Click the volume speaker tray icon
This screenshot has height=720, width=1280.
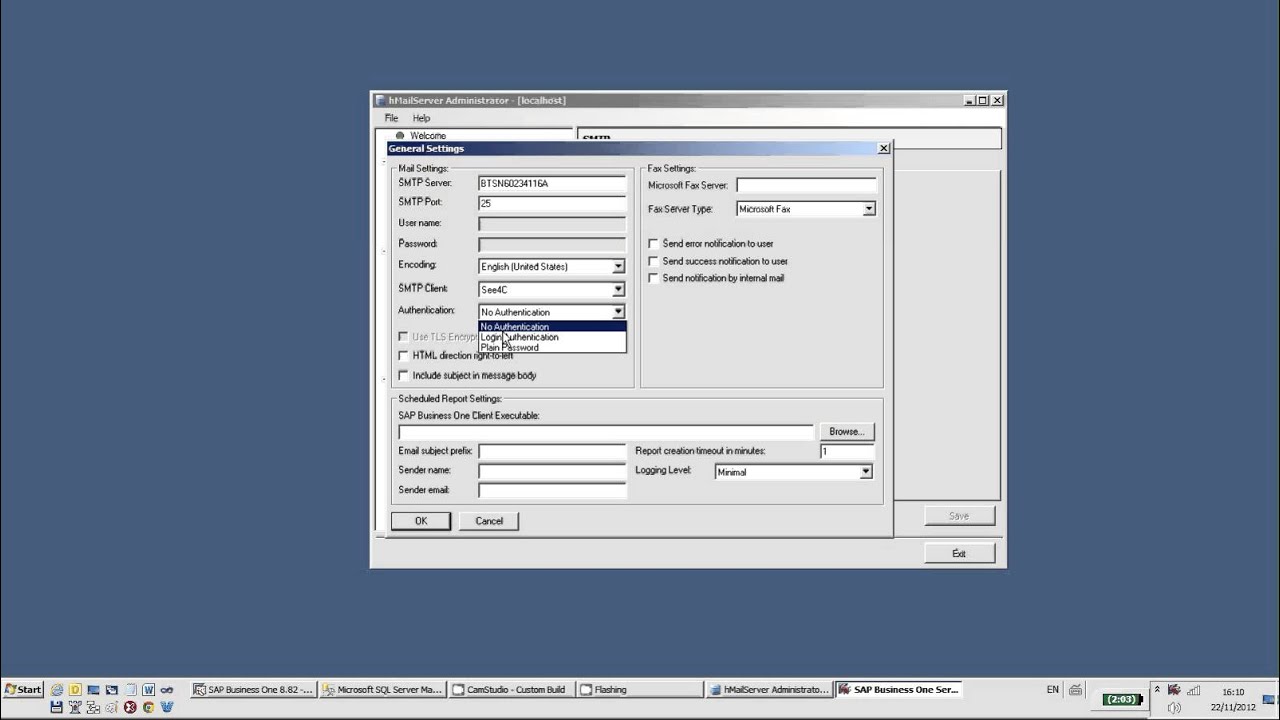click(x=1174, y=708)
